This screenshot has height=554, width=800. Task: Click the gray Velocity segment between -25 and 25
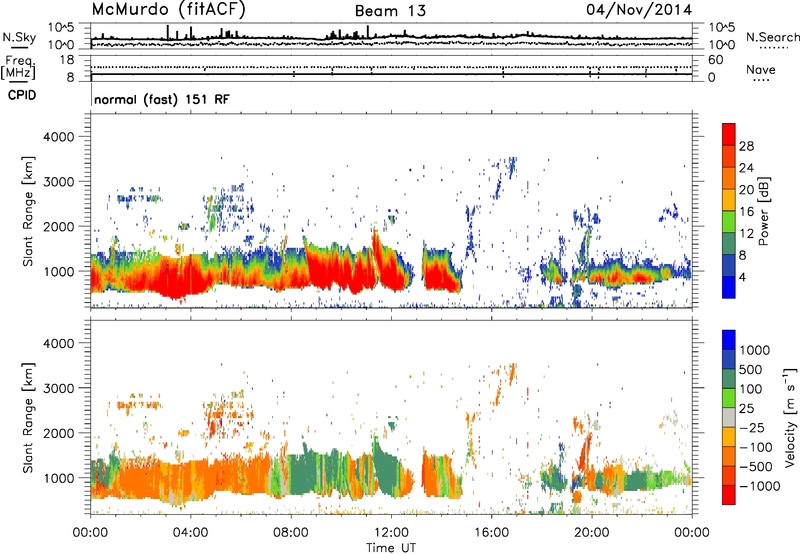[x=729, y=417]
